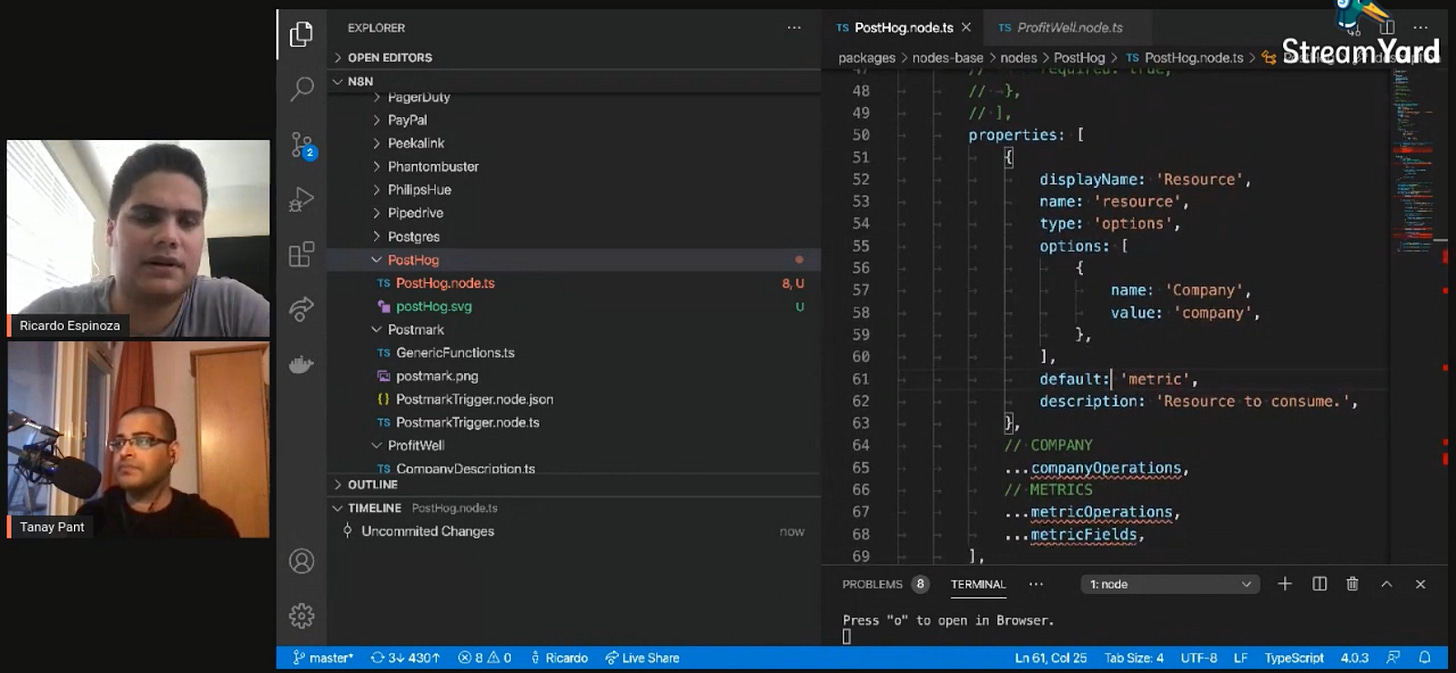The image size is (1456, 673).
Task: Open the Accounts icon in activity bar
Action: tap(301, 561)
